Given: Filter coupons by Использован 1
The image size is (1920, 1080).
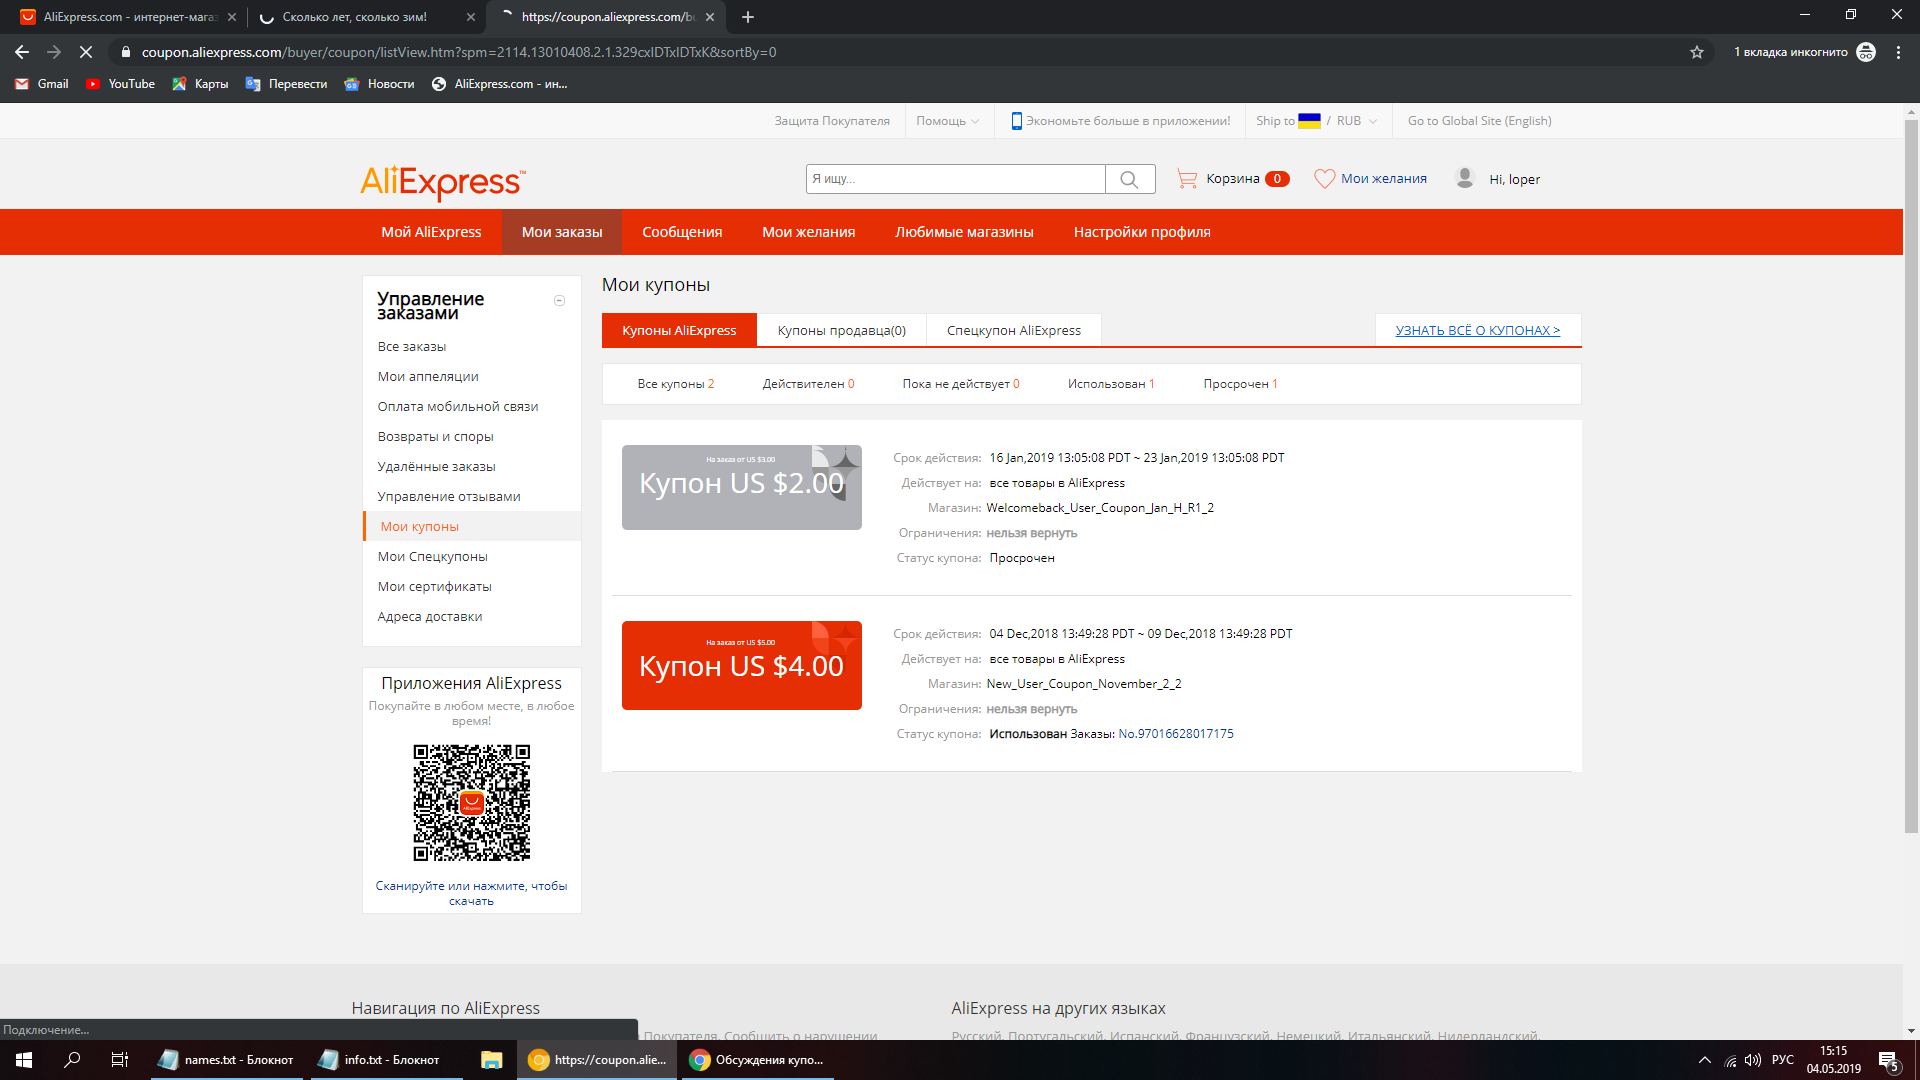Looking at the screenshot, I should click(1111, 384).
